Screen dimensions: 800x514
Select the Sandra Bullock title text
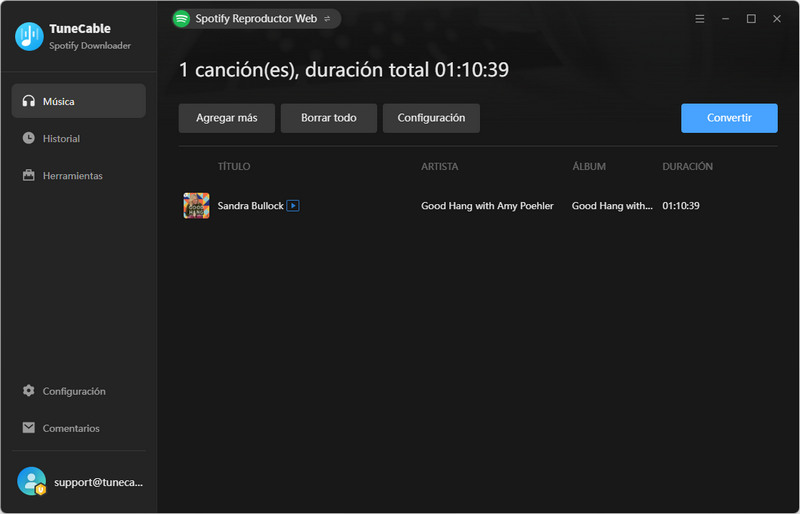(x=251, y=206)
